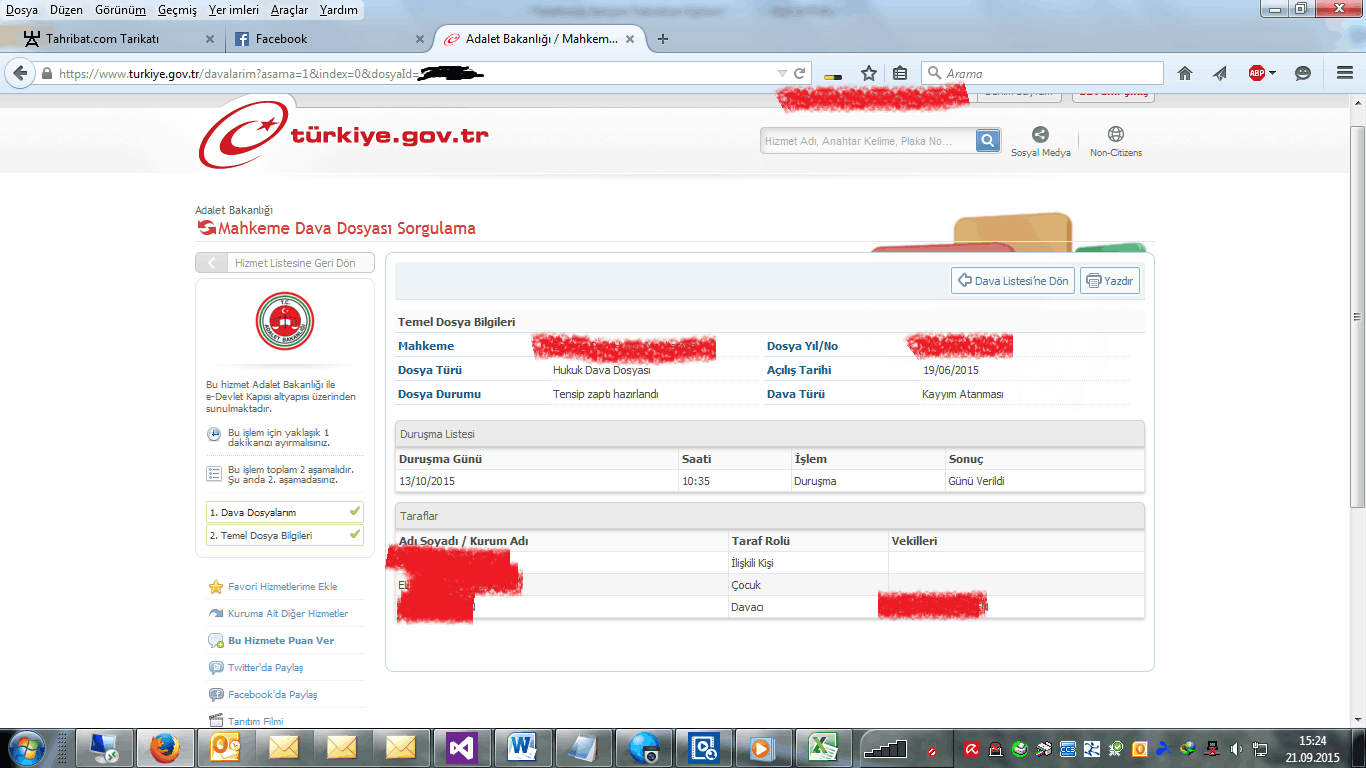Click the Tensip zaptı hazırlandı status text
Viewport: 1366px width, 768px height.
pos(606,394)
